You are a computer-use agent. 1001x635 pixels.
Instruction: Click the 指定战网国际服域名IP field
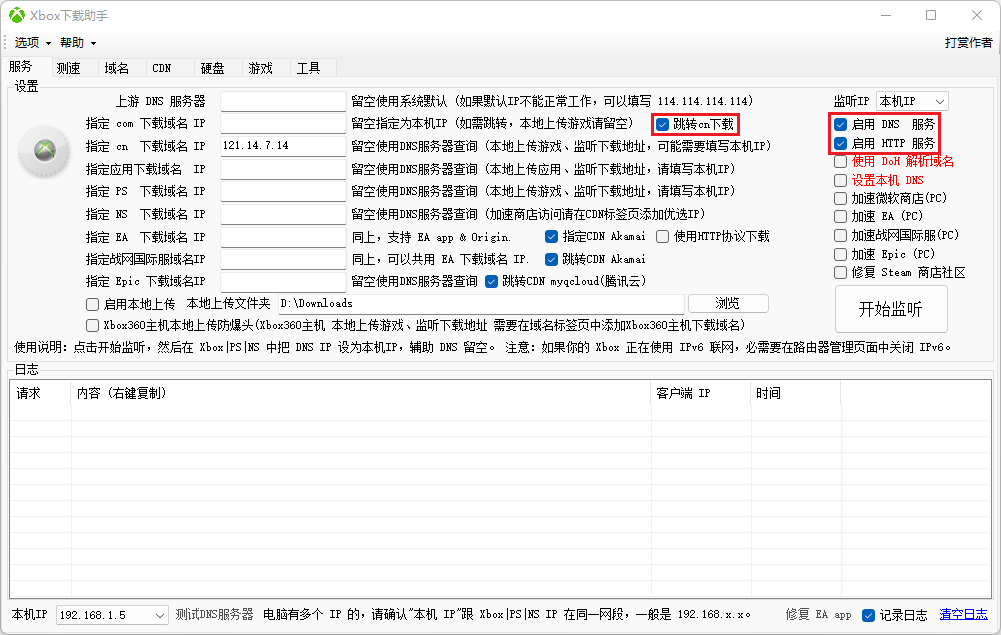pos(283,259)
